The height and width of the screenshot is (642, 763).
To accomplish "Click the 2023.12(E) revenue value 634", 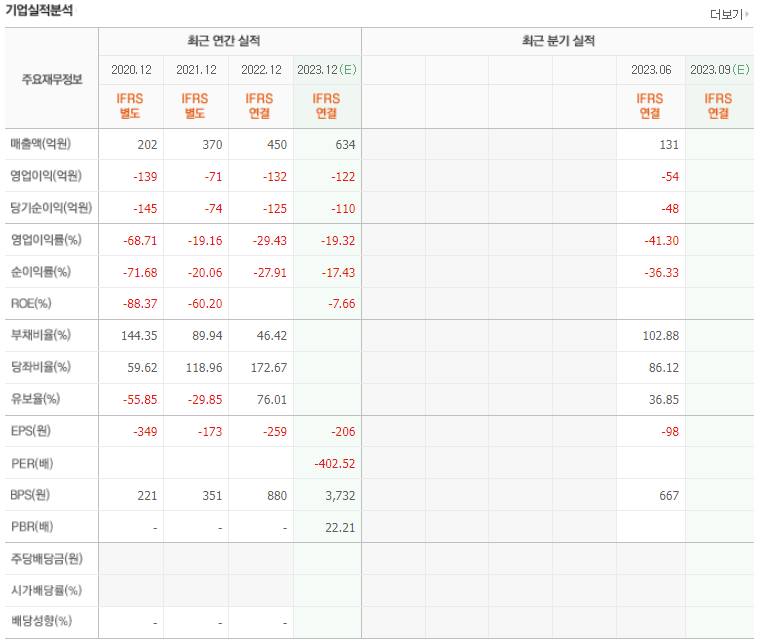I will tap(345, 145).
